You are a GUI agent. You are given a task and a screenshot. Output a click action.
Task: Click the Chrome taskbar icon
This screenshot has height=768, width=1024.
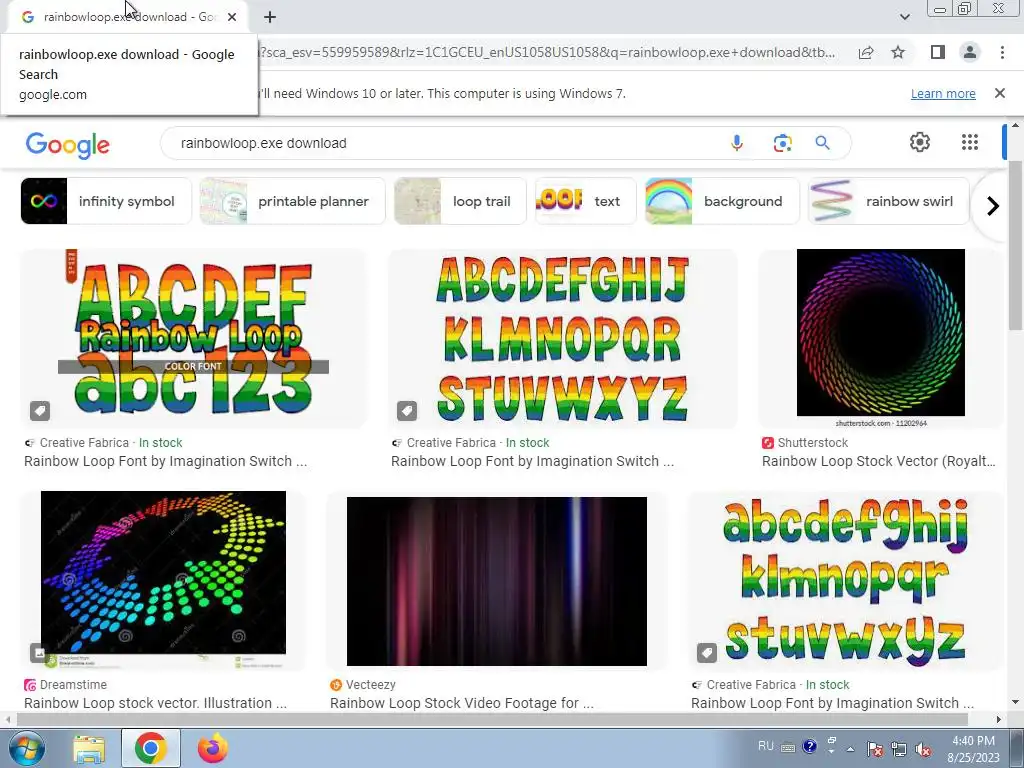pyautogui.click(x=151, y=748)
